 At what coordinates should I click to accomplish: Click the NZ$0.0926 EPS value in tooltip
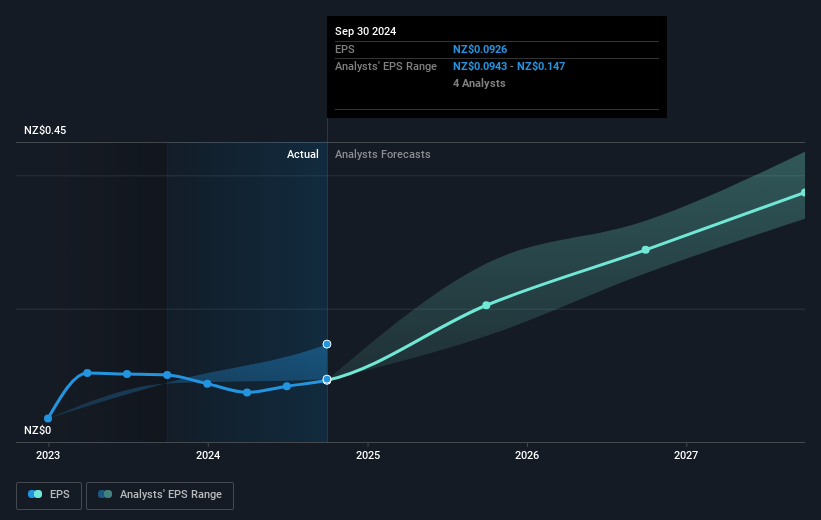(480, 49)
